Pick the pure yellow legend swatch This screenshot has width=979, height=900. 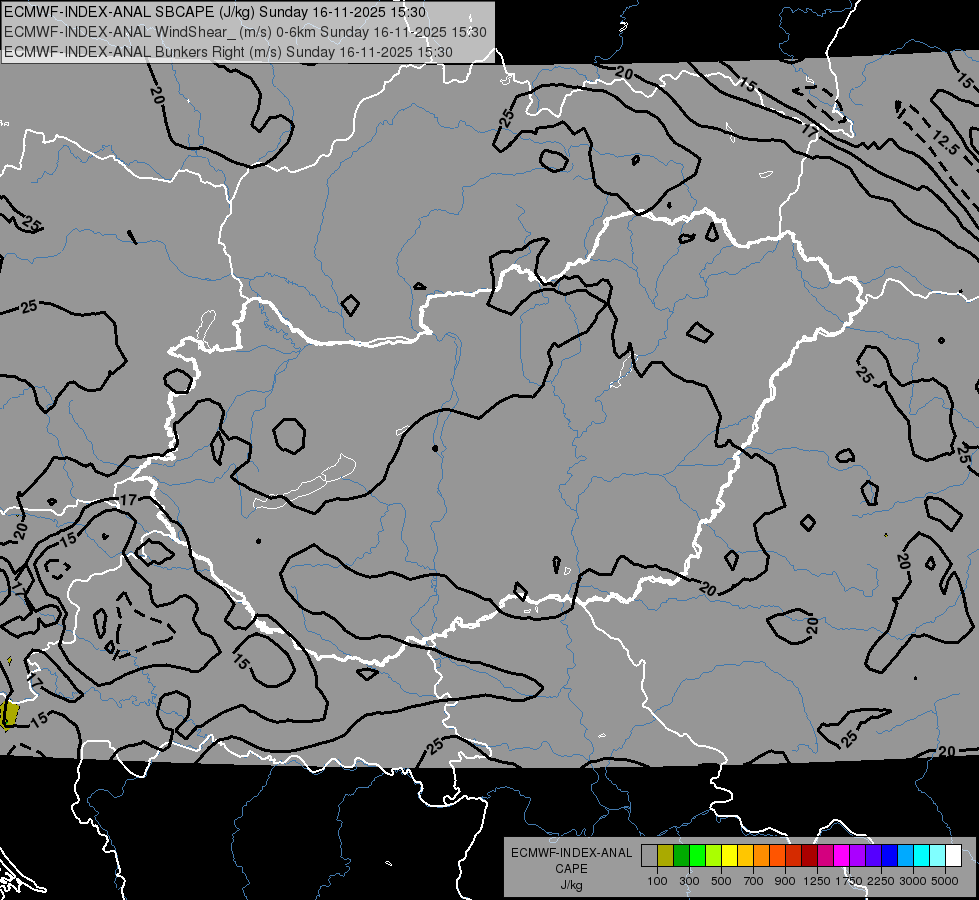[x=729, y=855]
